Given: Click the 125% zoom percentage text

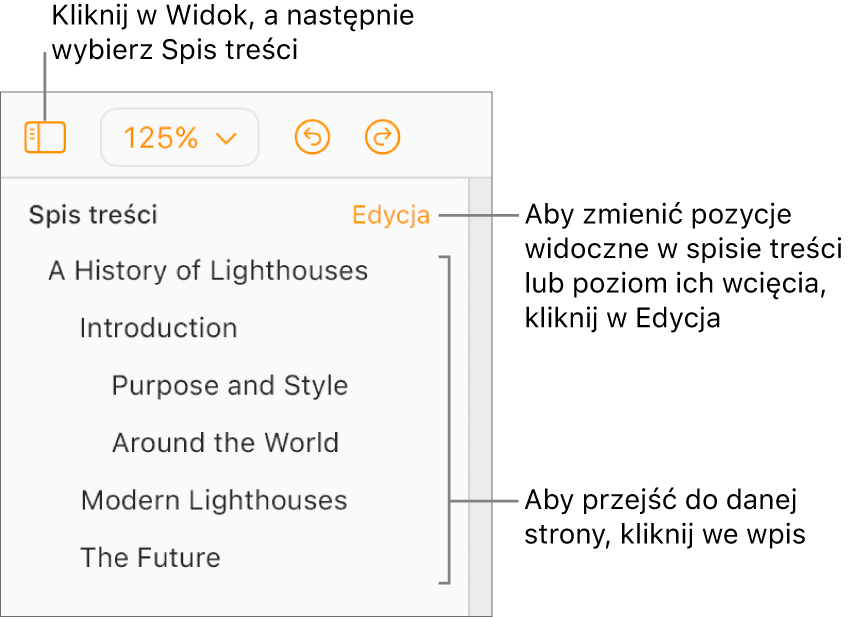Looking at the screenshot, I should pos(160,138).
